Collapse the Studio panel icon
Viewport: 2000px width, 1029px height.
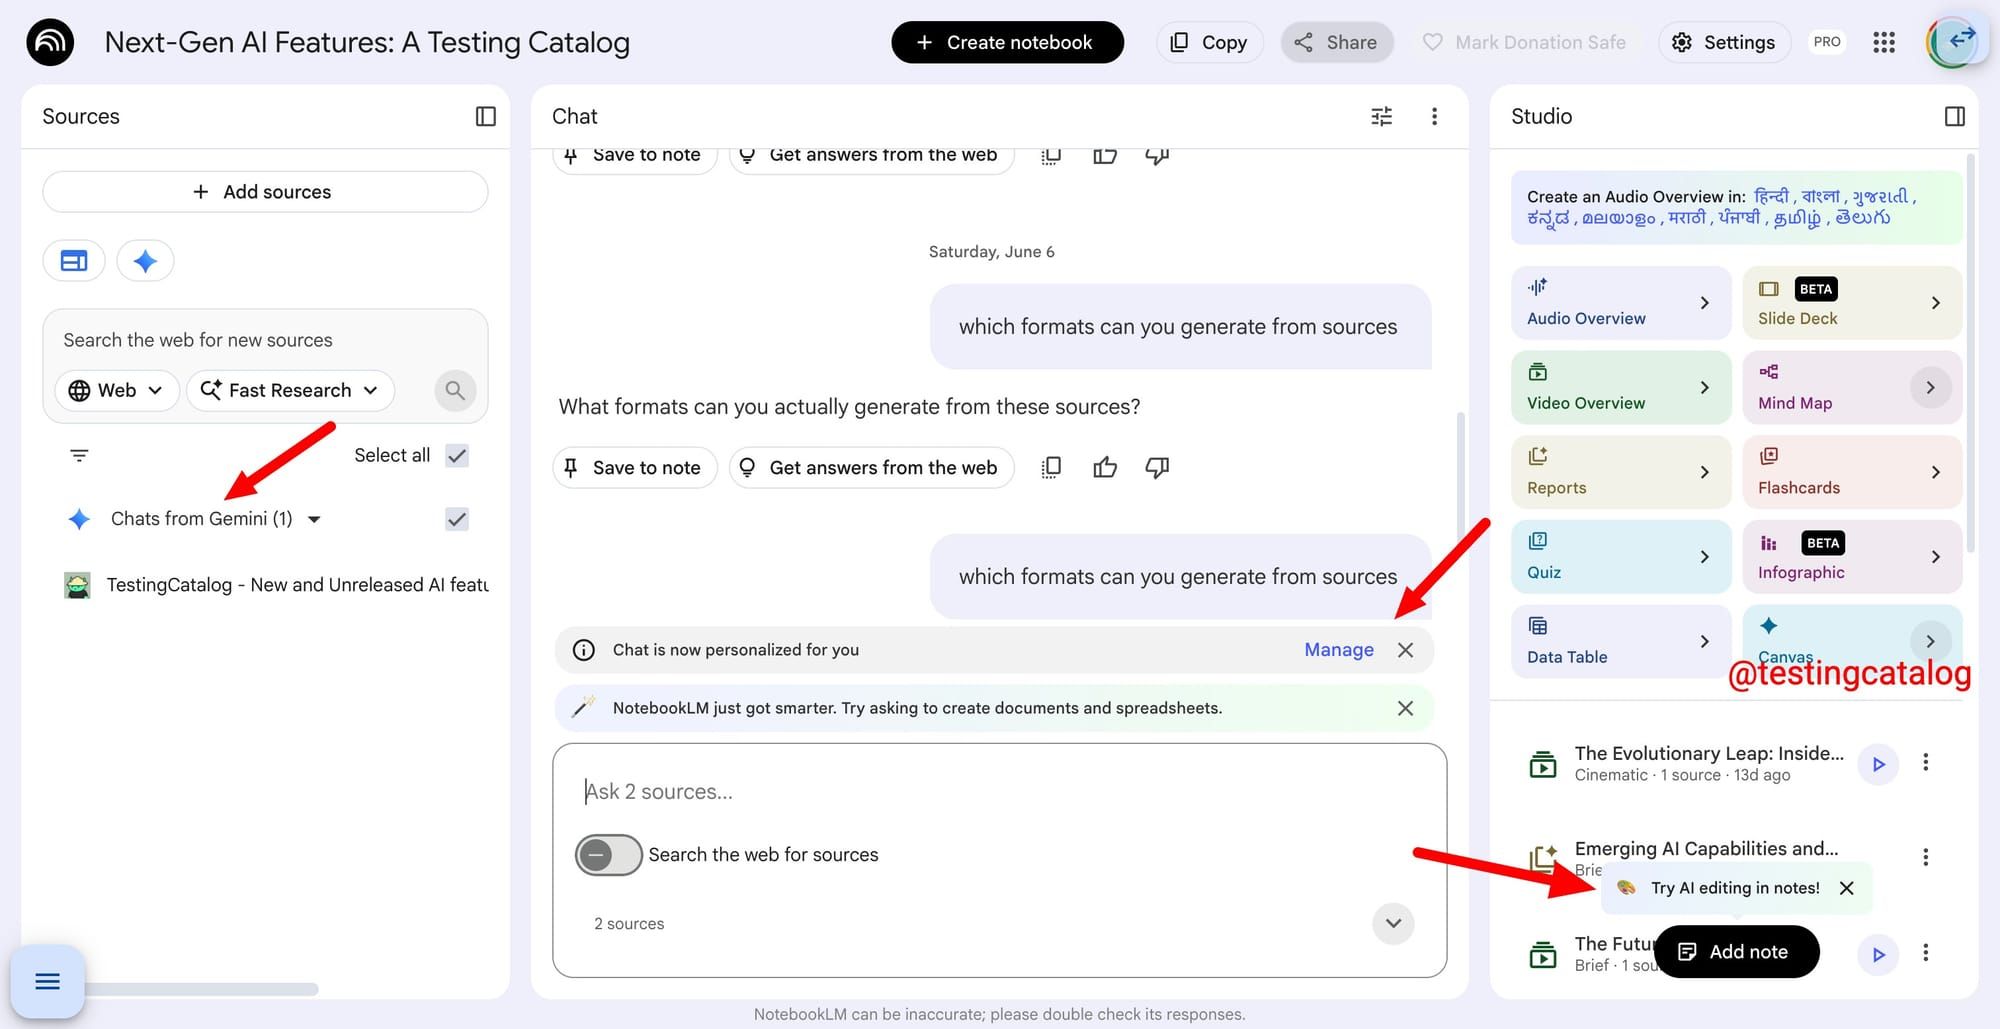pos(1954,117)
